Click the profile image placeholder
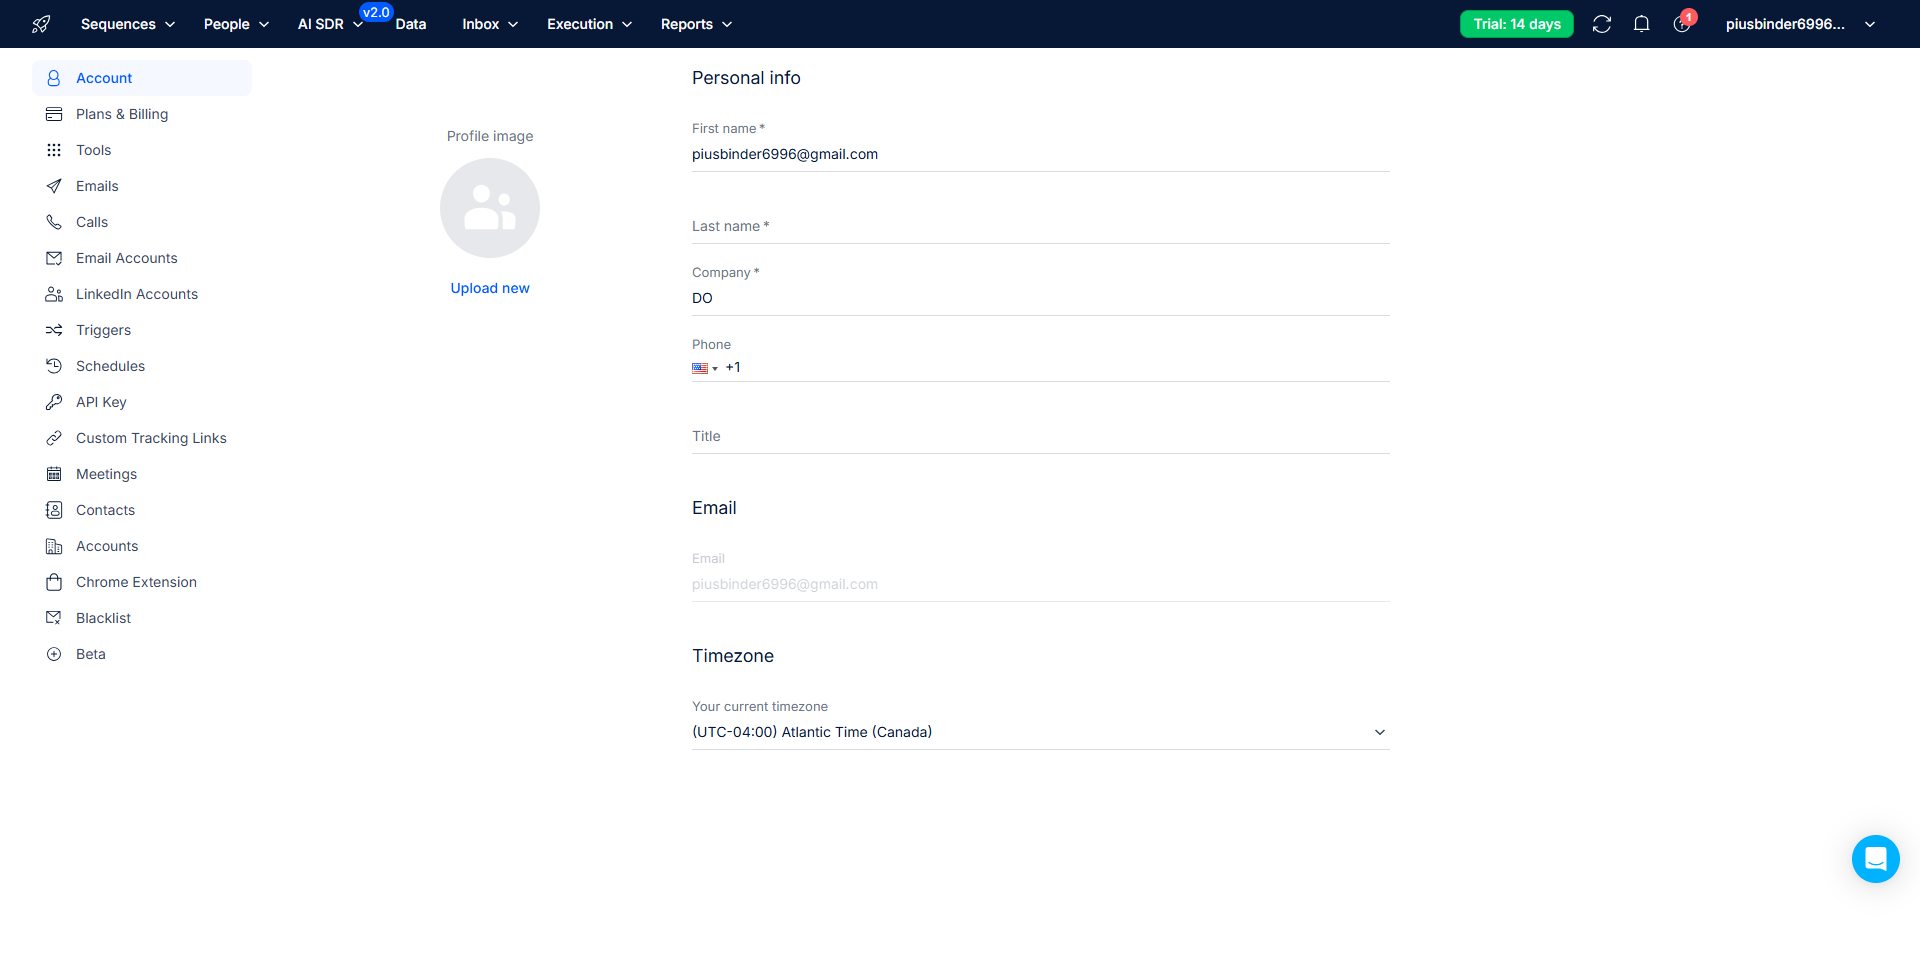 click(x=490, y=208)
